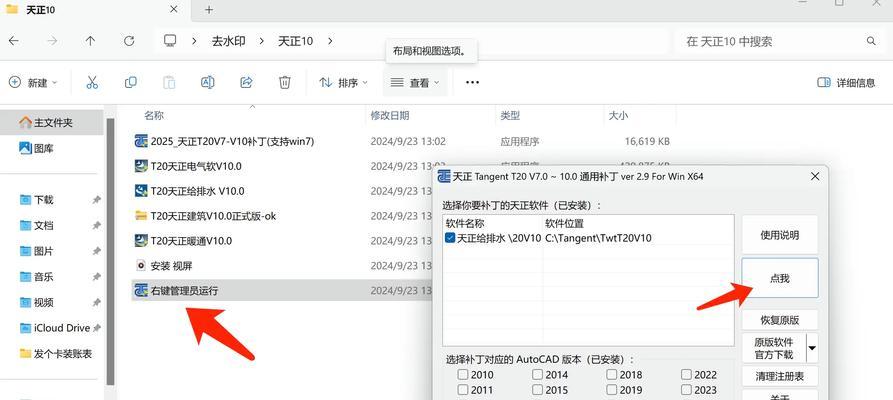Image resolution: width=893 pixels, height=400 pixels.
Task: Rename the selected file using toolbar icon
Action: [x=208, y=83]
